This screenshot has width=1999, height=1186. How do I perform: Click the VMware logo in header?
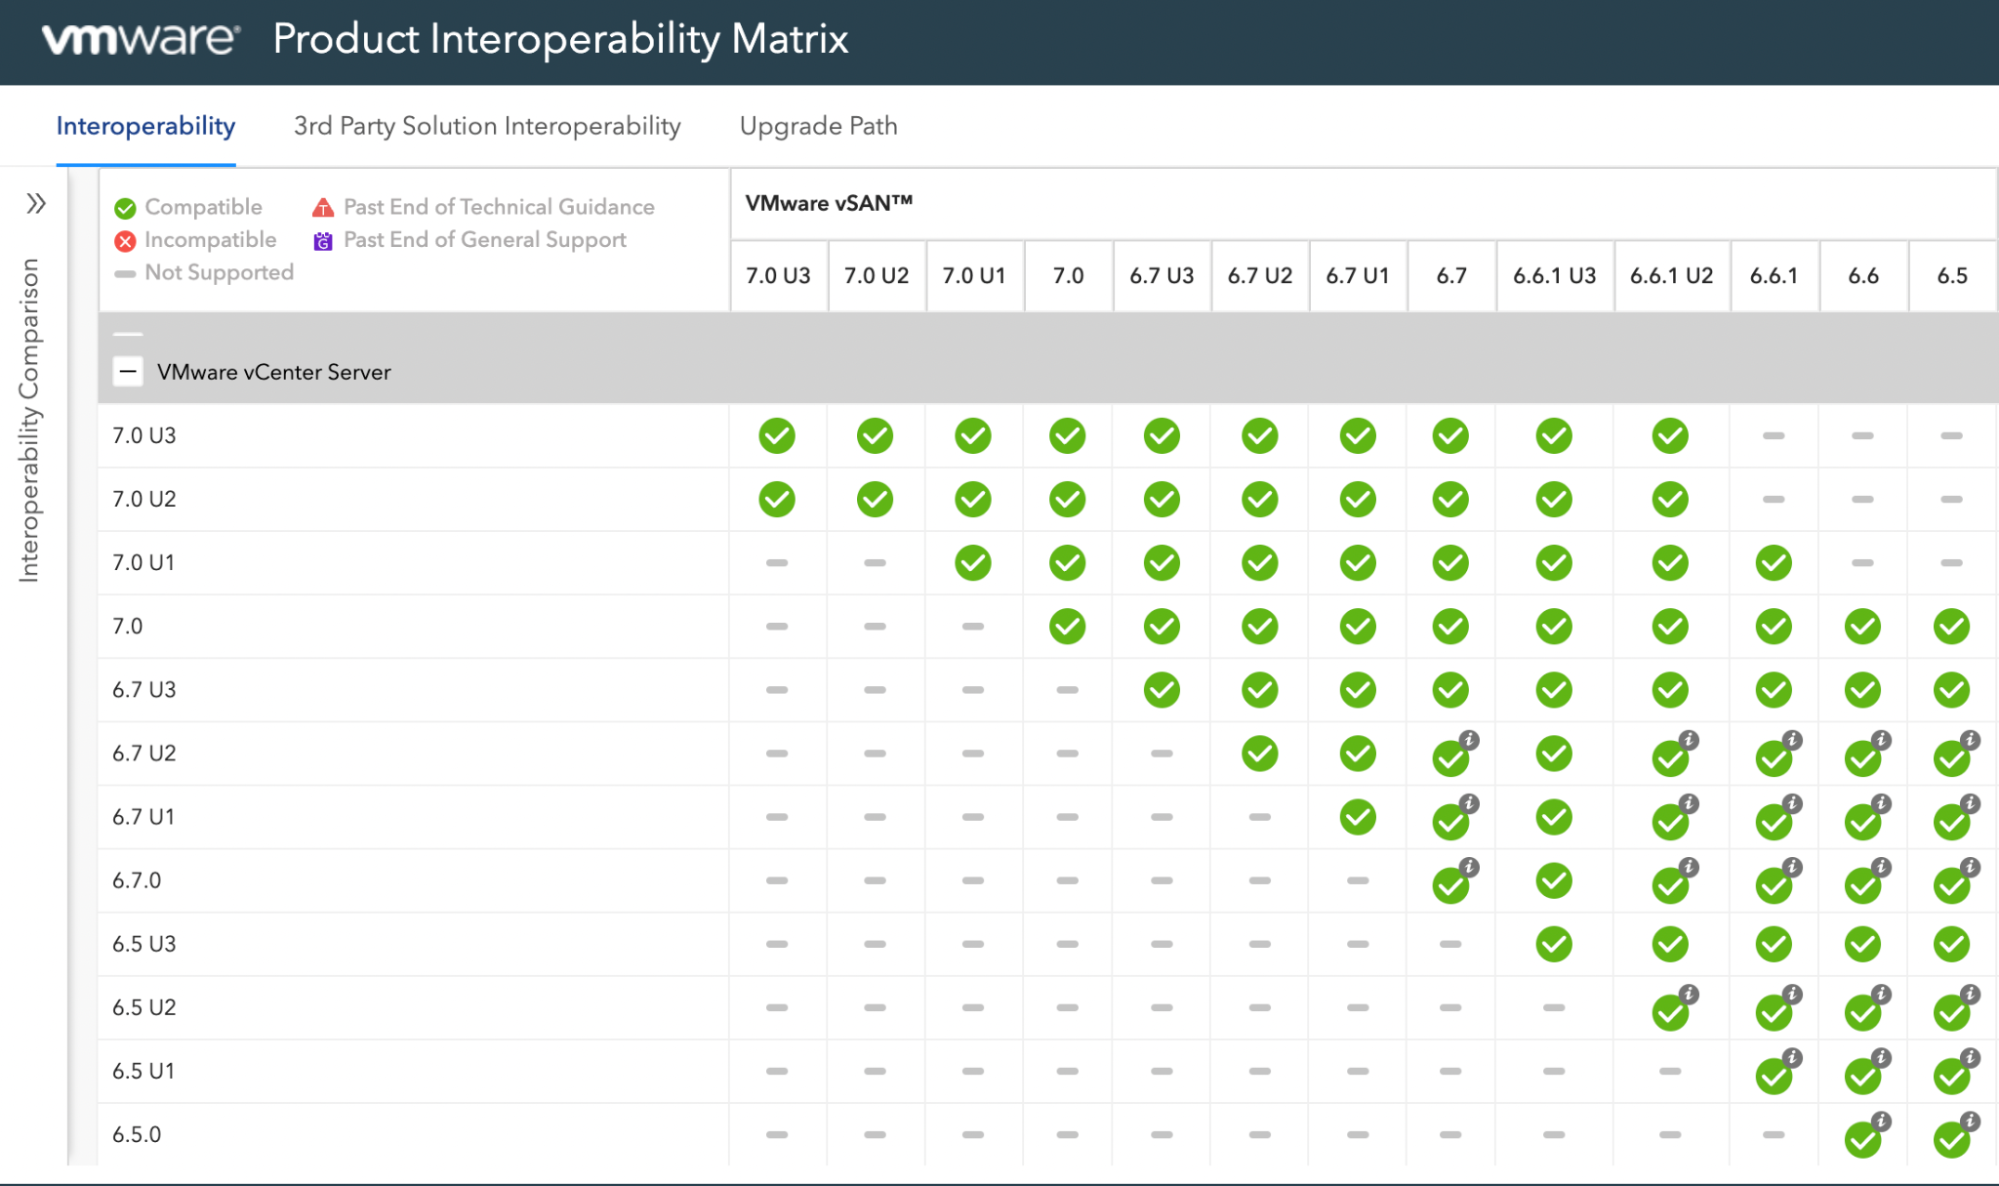pos(141,39)
